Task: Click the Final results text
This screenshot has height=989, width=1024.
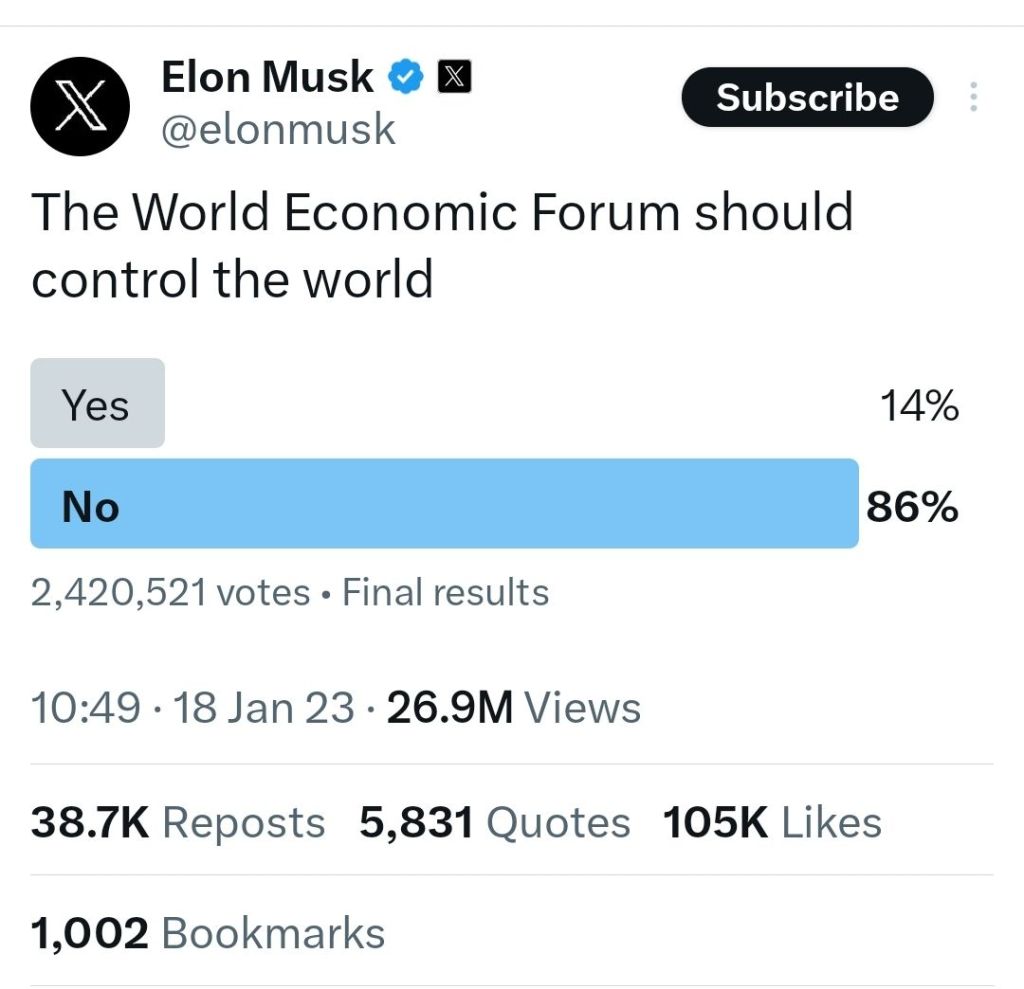Action: [x=446, y=593]
